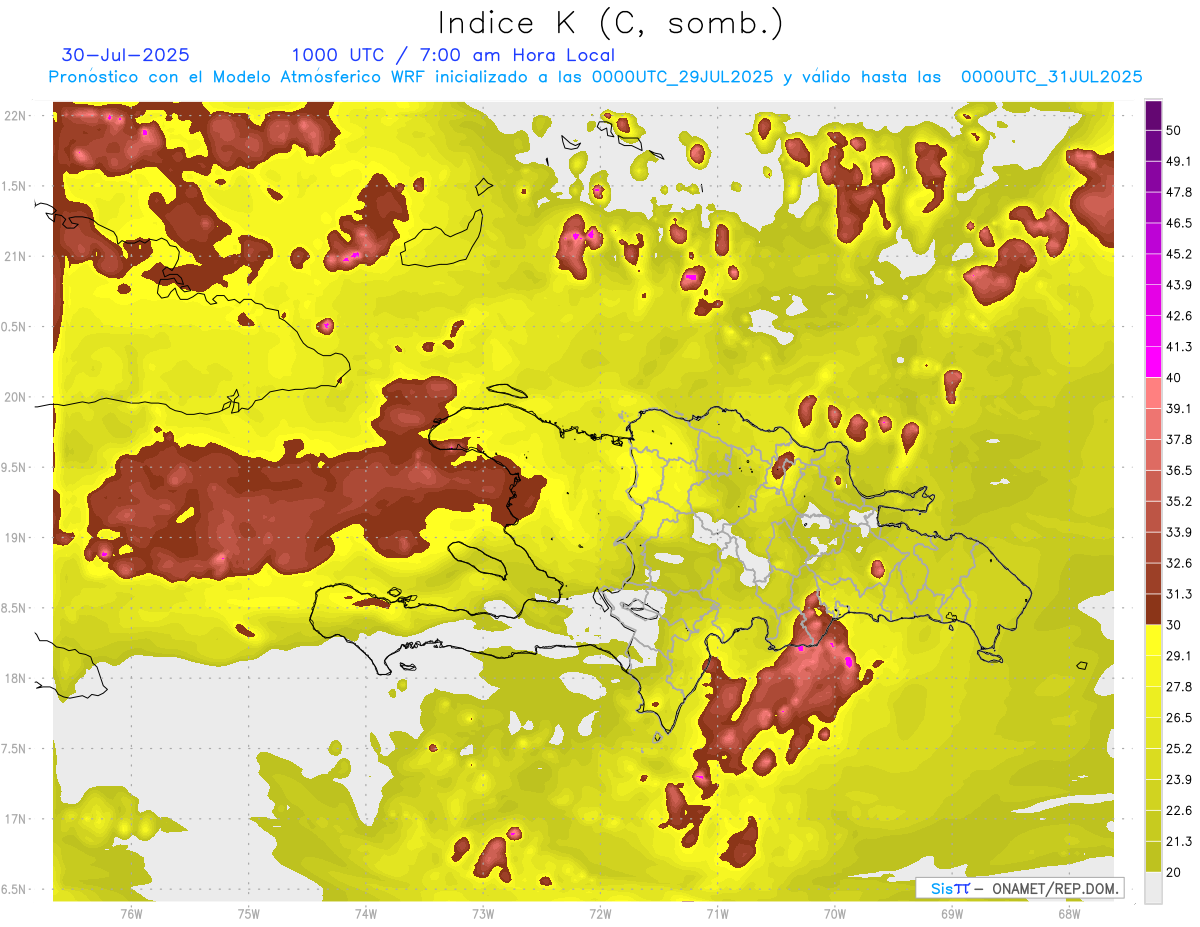The image size is (1200, 927).
Task: Click the '68W' longitude label
Action: pyautogui.click(x=1068, y=913)
